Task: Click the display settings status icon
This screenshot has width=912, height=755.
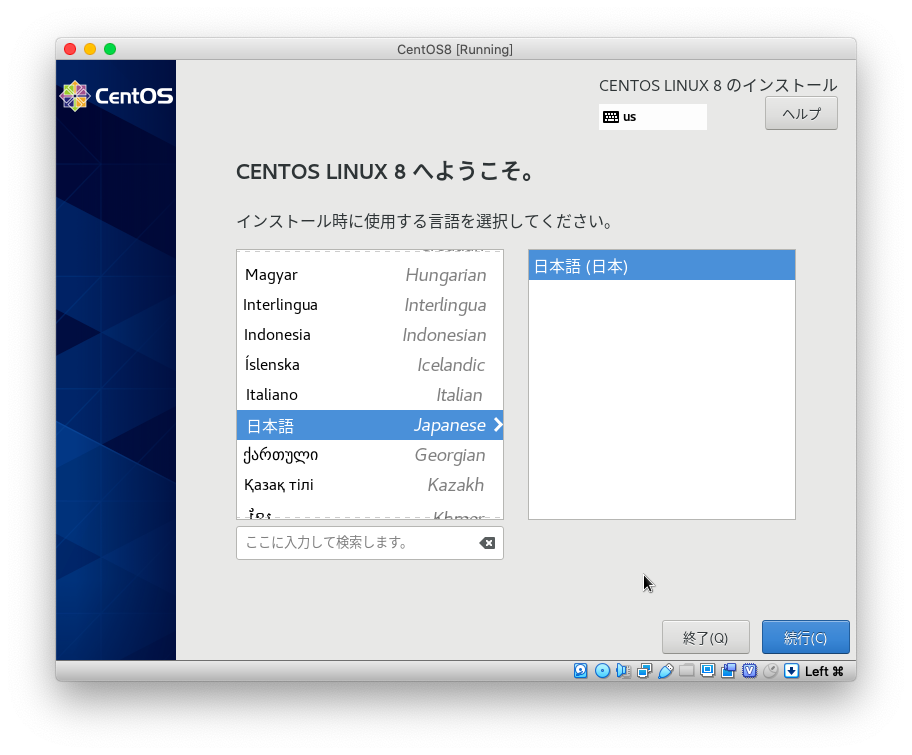Action: (707, 671)
